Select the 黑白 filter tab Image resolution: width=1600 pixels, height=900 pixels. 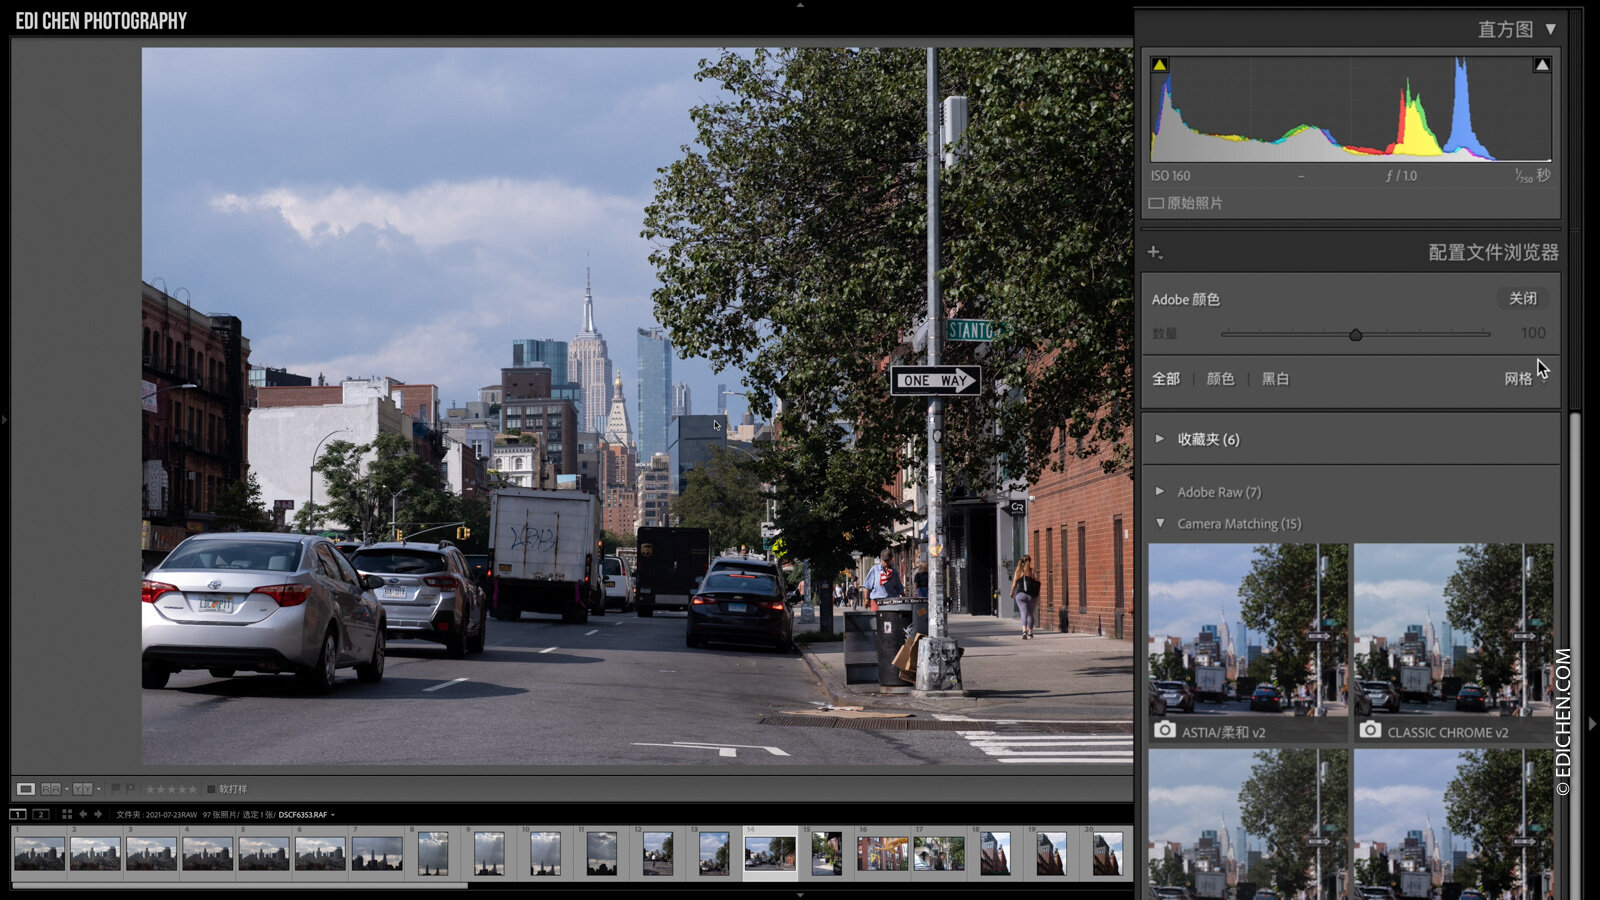[1275, 379]
